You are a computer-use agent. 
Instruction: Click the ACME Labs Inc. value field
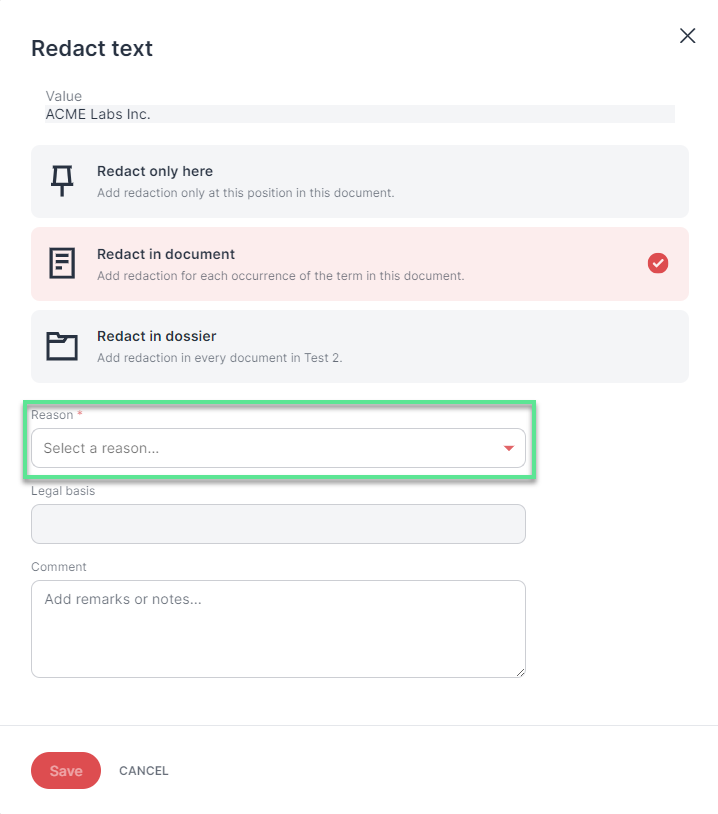(360, 114)
